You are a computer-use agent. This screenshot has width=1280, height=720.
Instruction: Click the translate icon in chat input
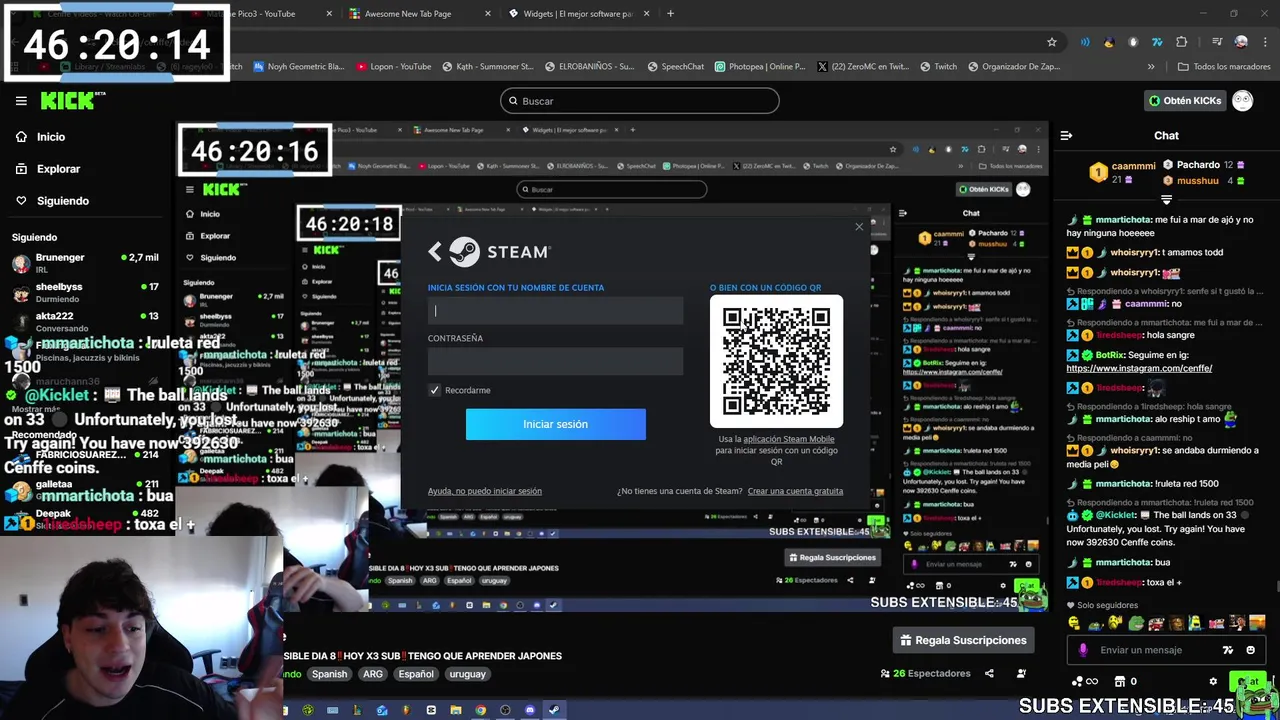click(x=1228, y=650)
